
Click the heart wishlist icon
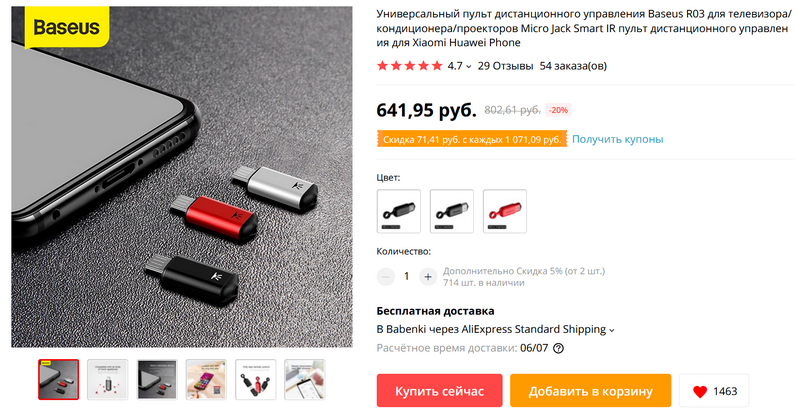(x=700, y=391)
